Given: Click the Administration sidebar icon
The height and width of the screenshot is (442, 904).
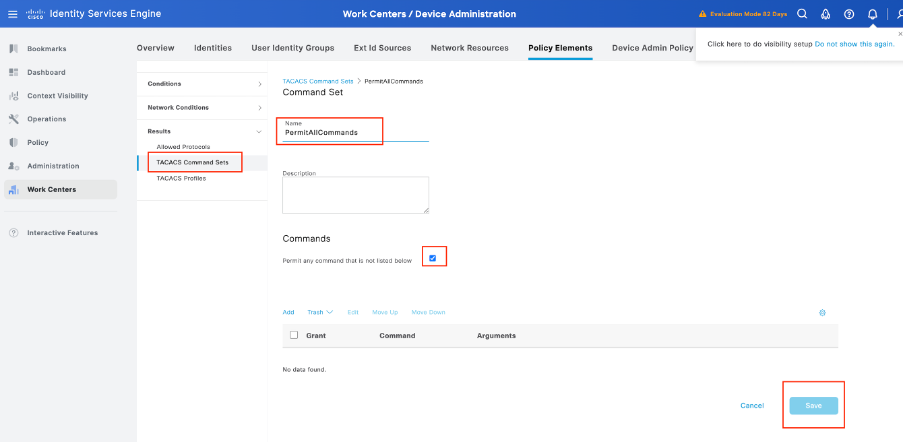Looking at the screenshot, I should (14, 166).
